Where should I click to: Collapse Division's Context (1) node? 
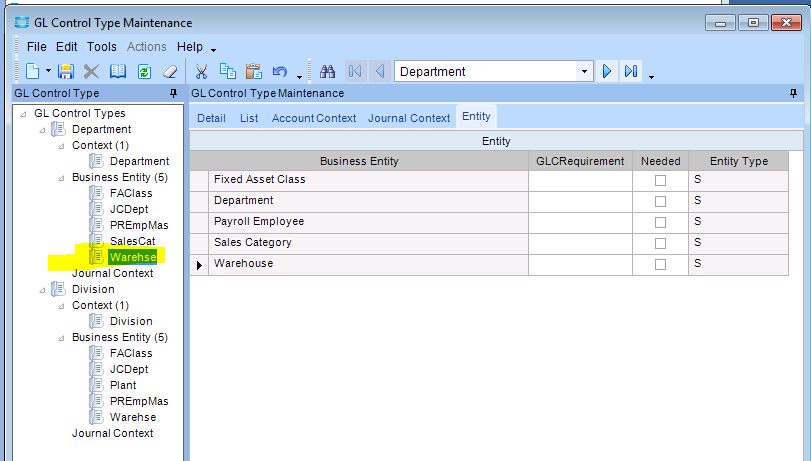[x=62, y=306]
